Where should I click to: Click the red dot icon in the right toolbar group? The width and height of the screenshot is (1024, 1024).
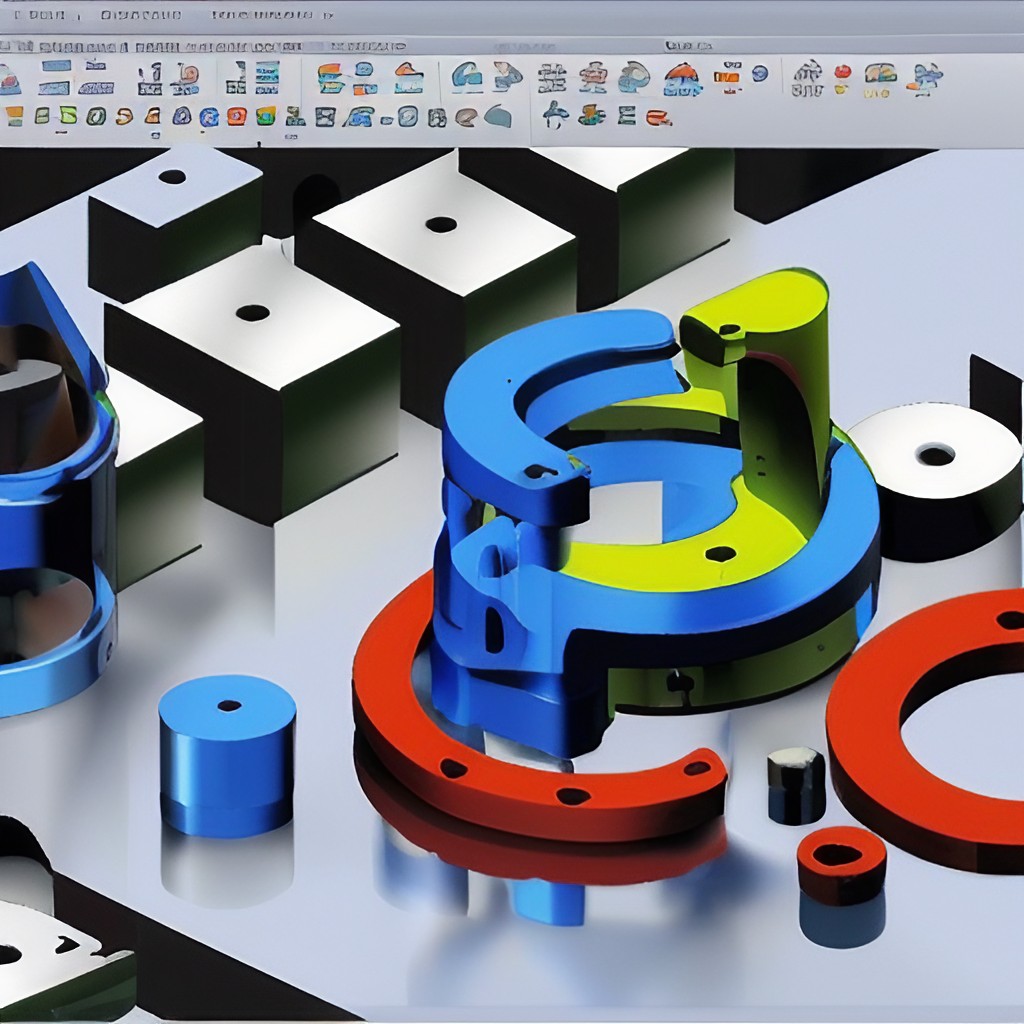pyautogui.click(x=842, y=72)
